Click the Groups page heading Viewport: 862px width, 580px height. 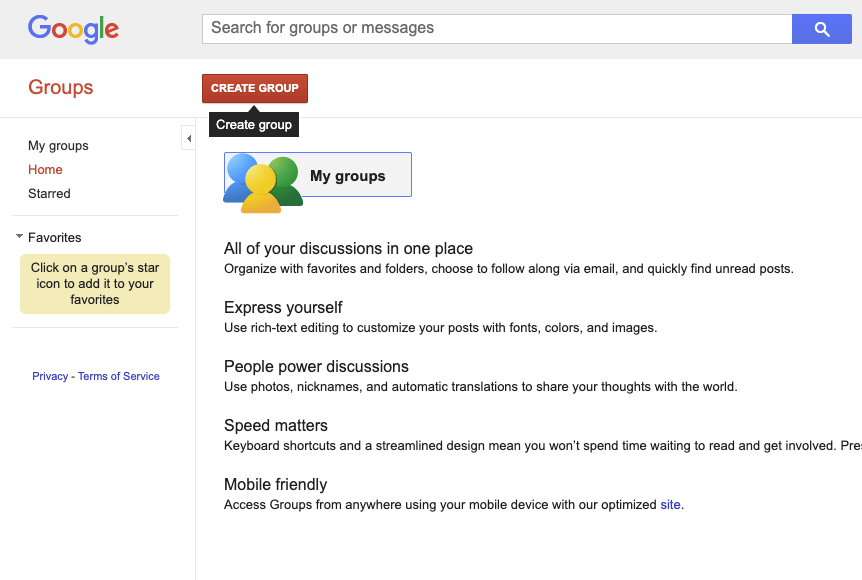coord(60,87)
